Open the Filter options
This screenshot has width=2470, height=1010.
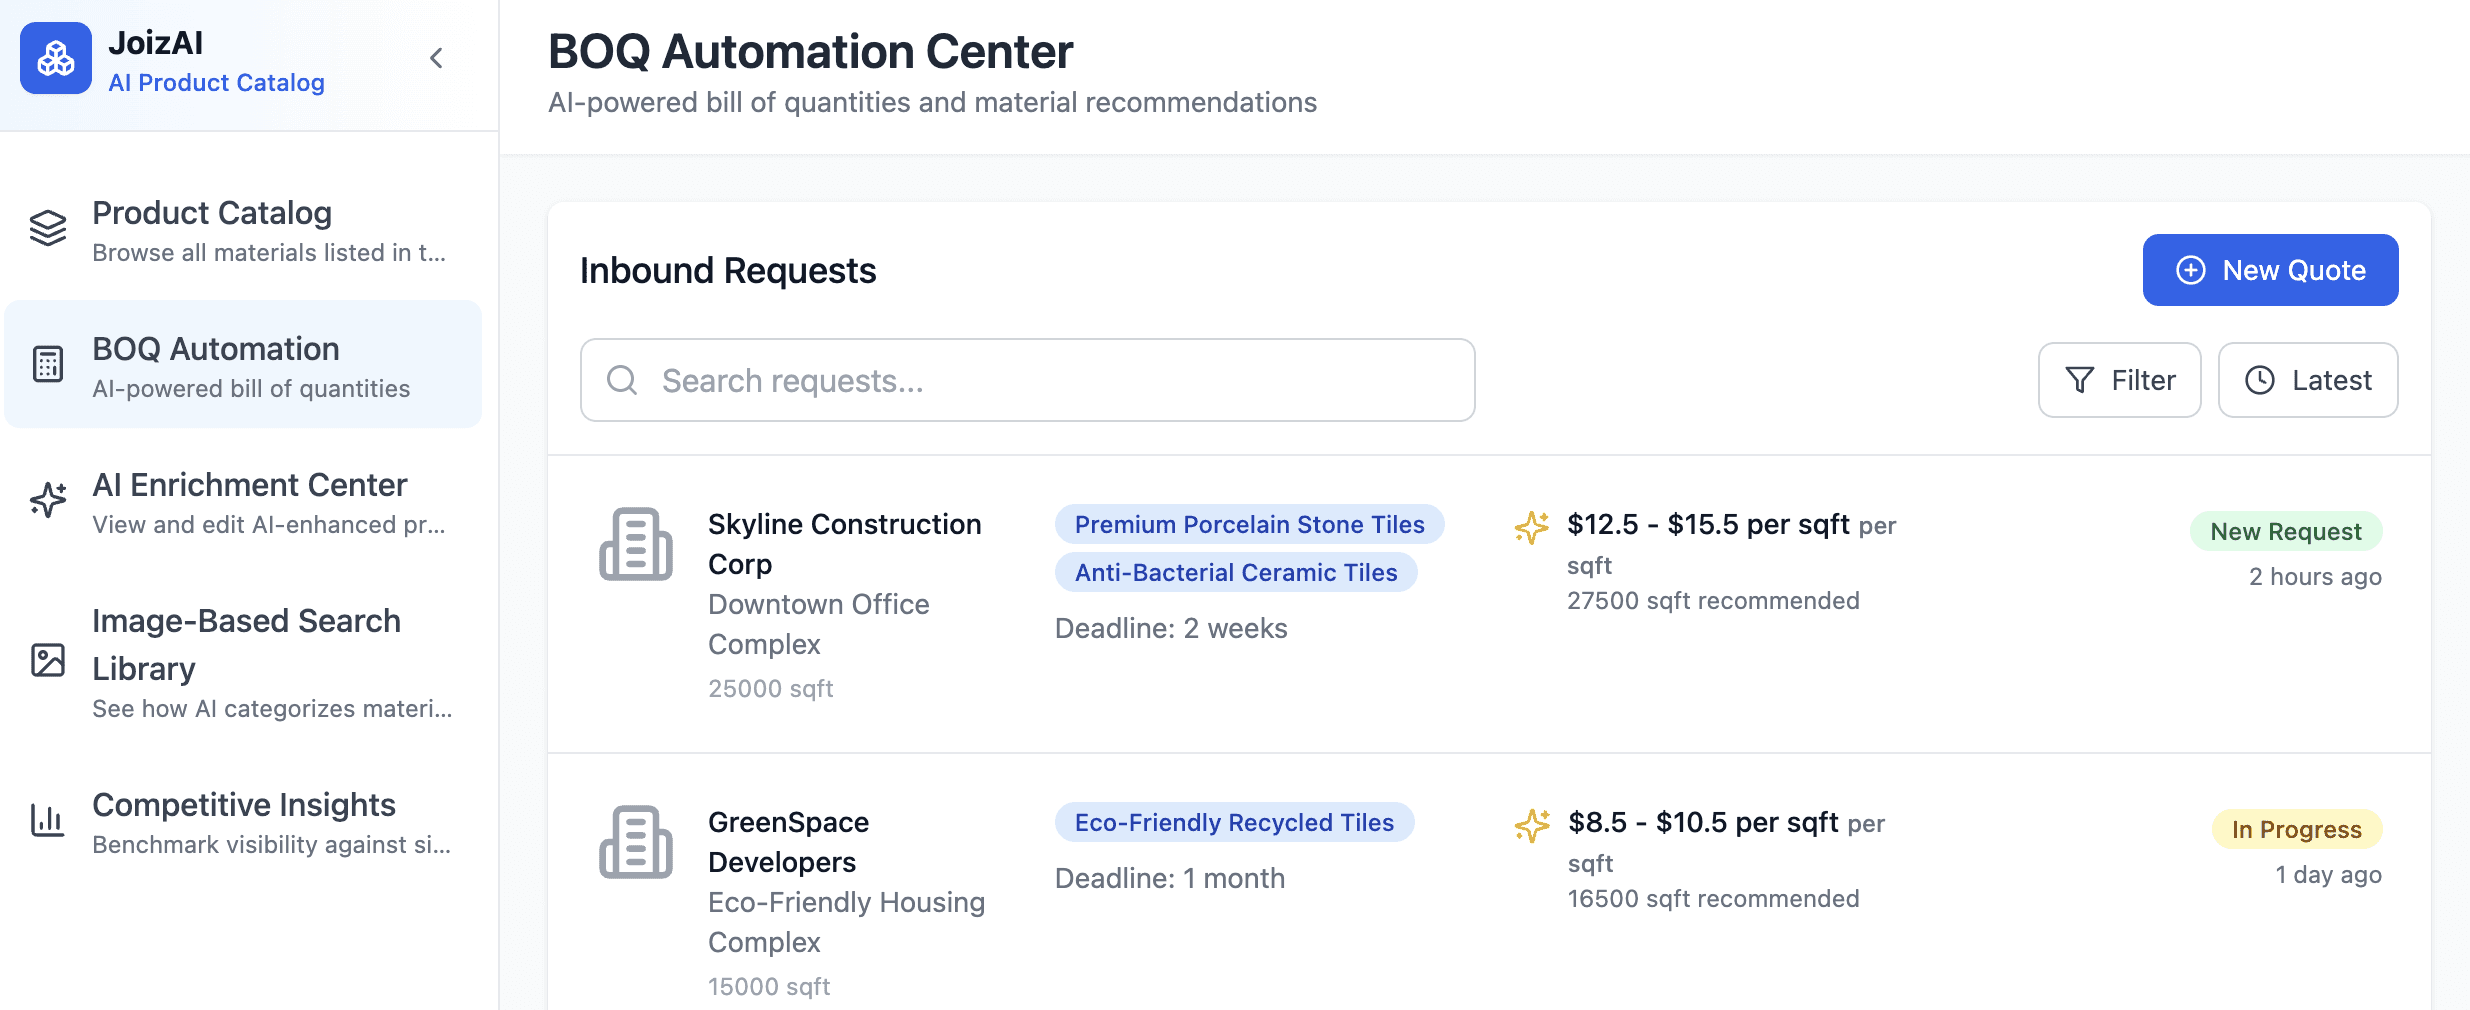(x=2119, y=380)
